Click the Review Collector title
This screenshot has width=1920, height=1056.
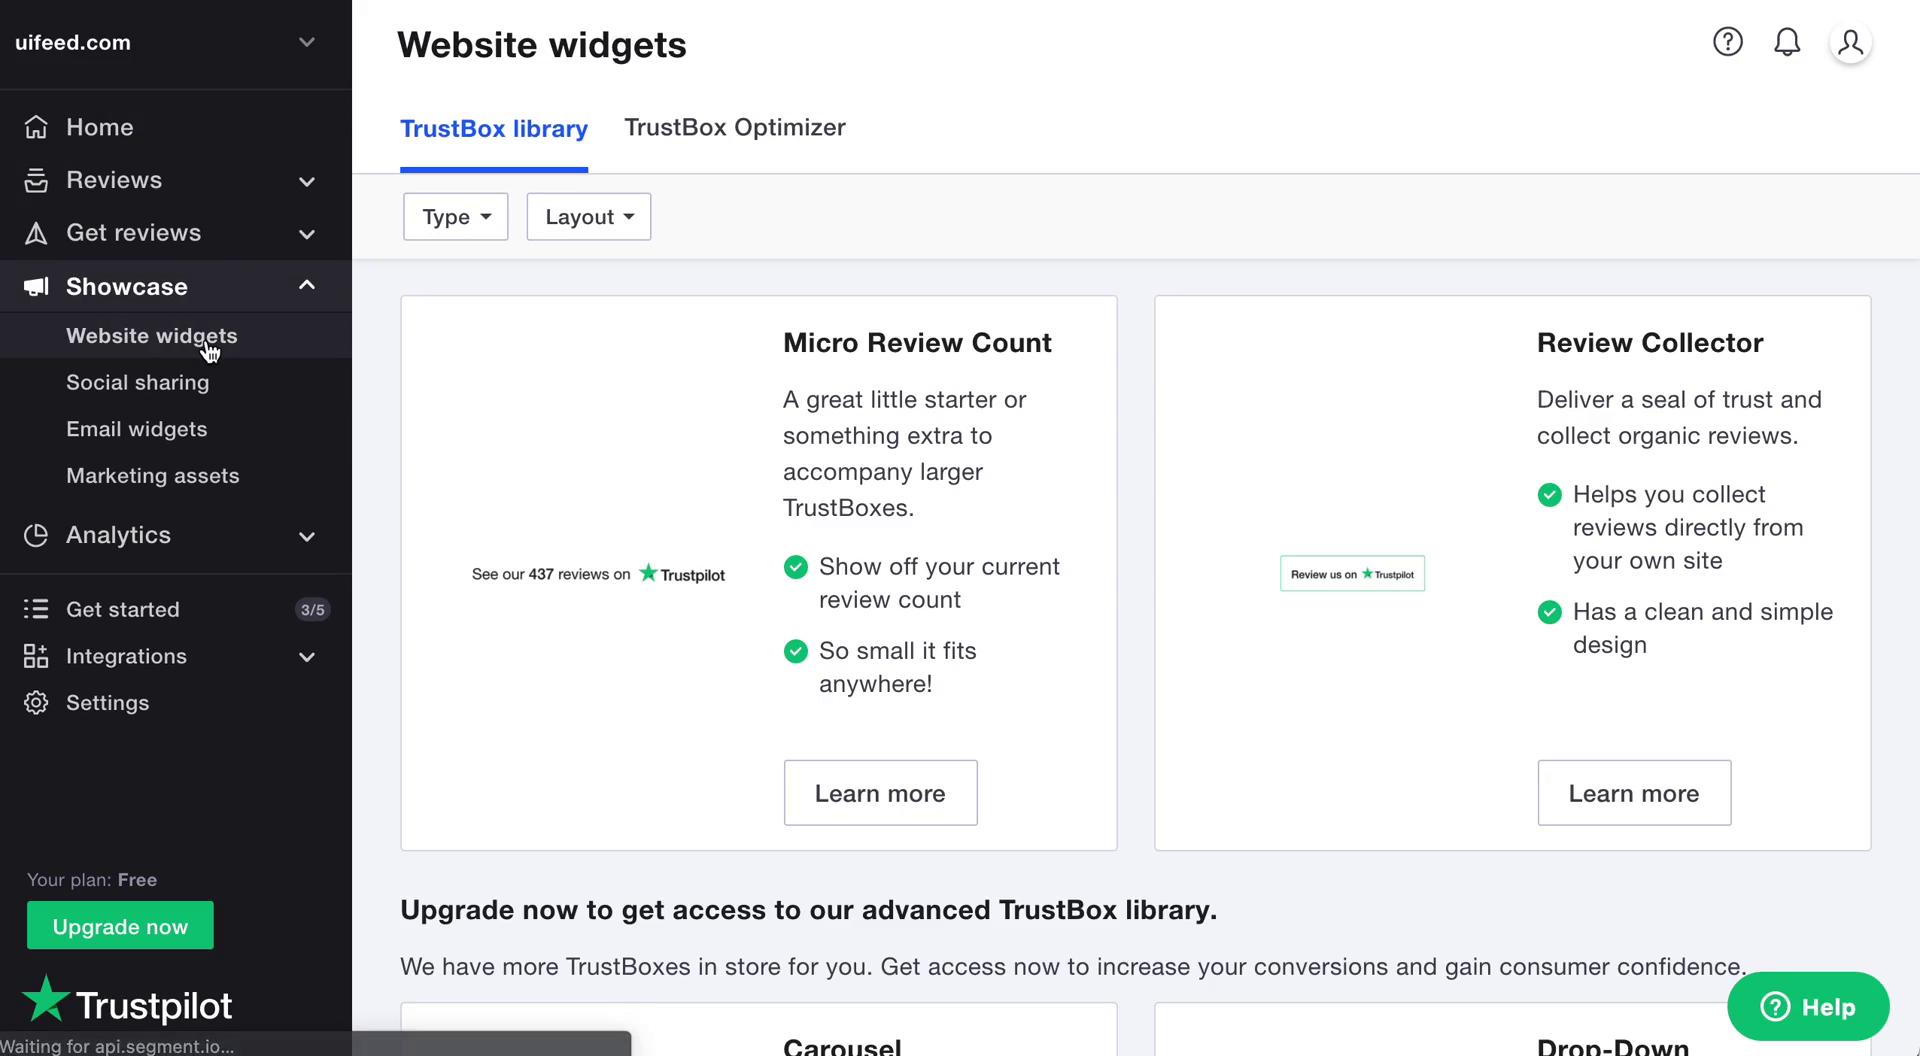coord(1650,343)
